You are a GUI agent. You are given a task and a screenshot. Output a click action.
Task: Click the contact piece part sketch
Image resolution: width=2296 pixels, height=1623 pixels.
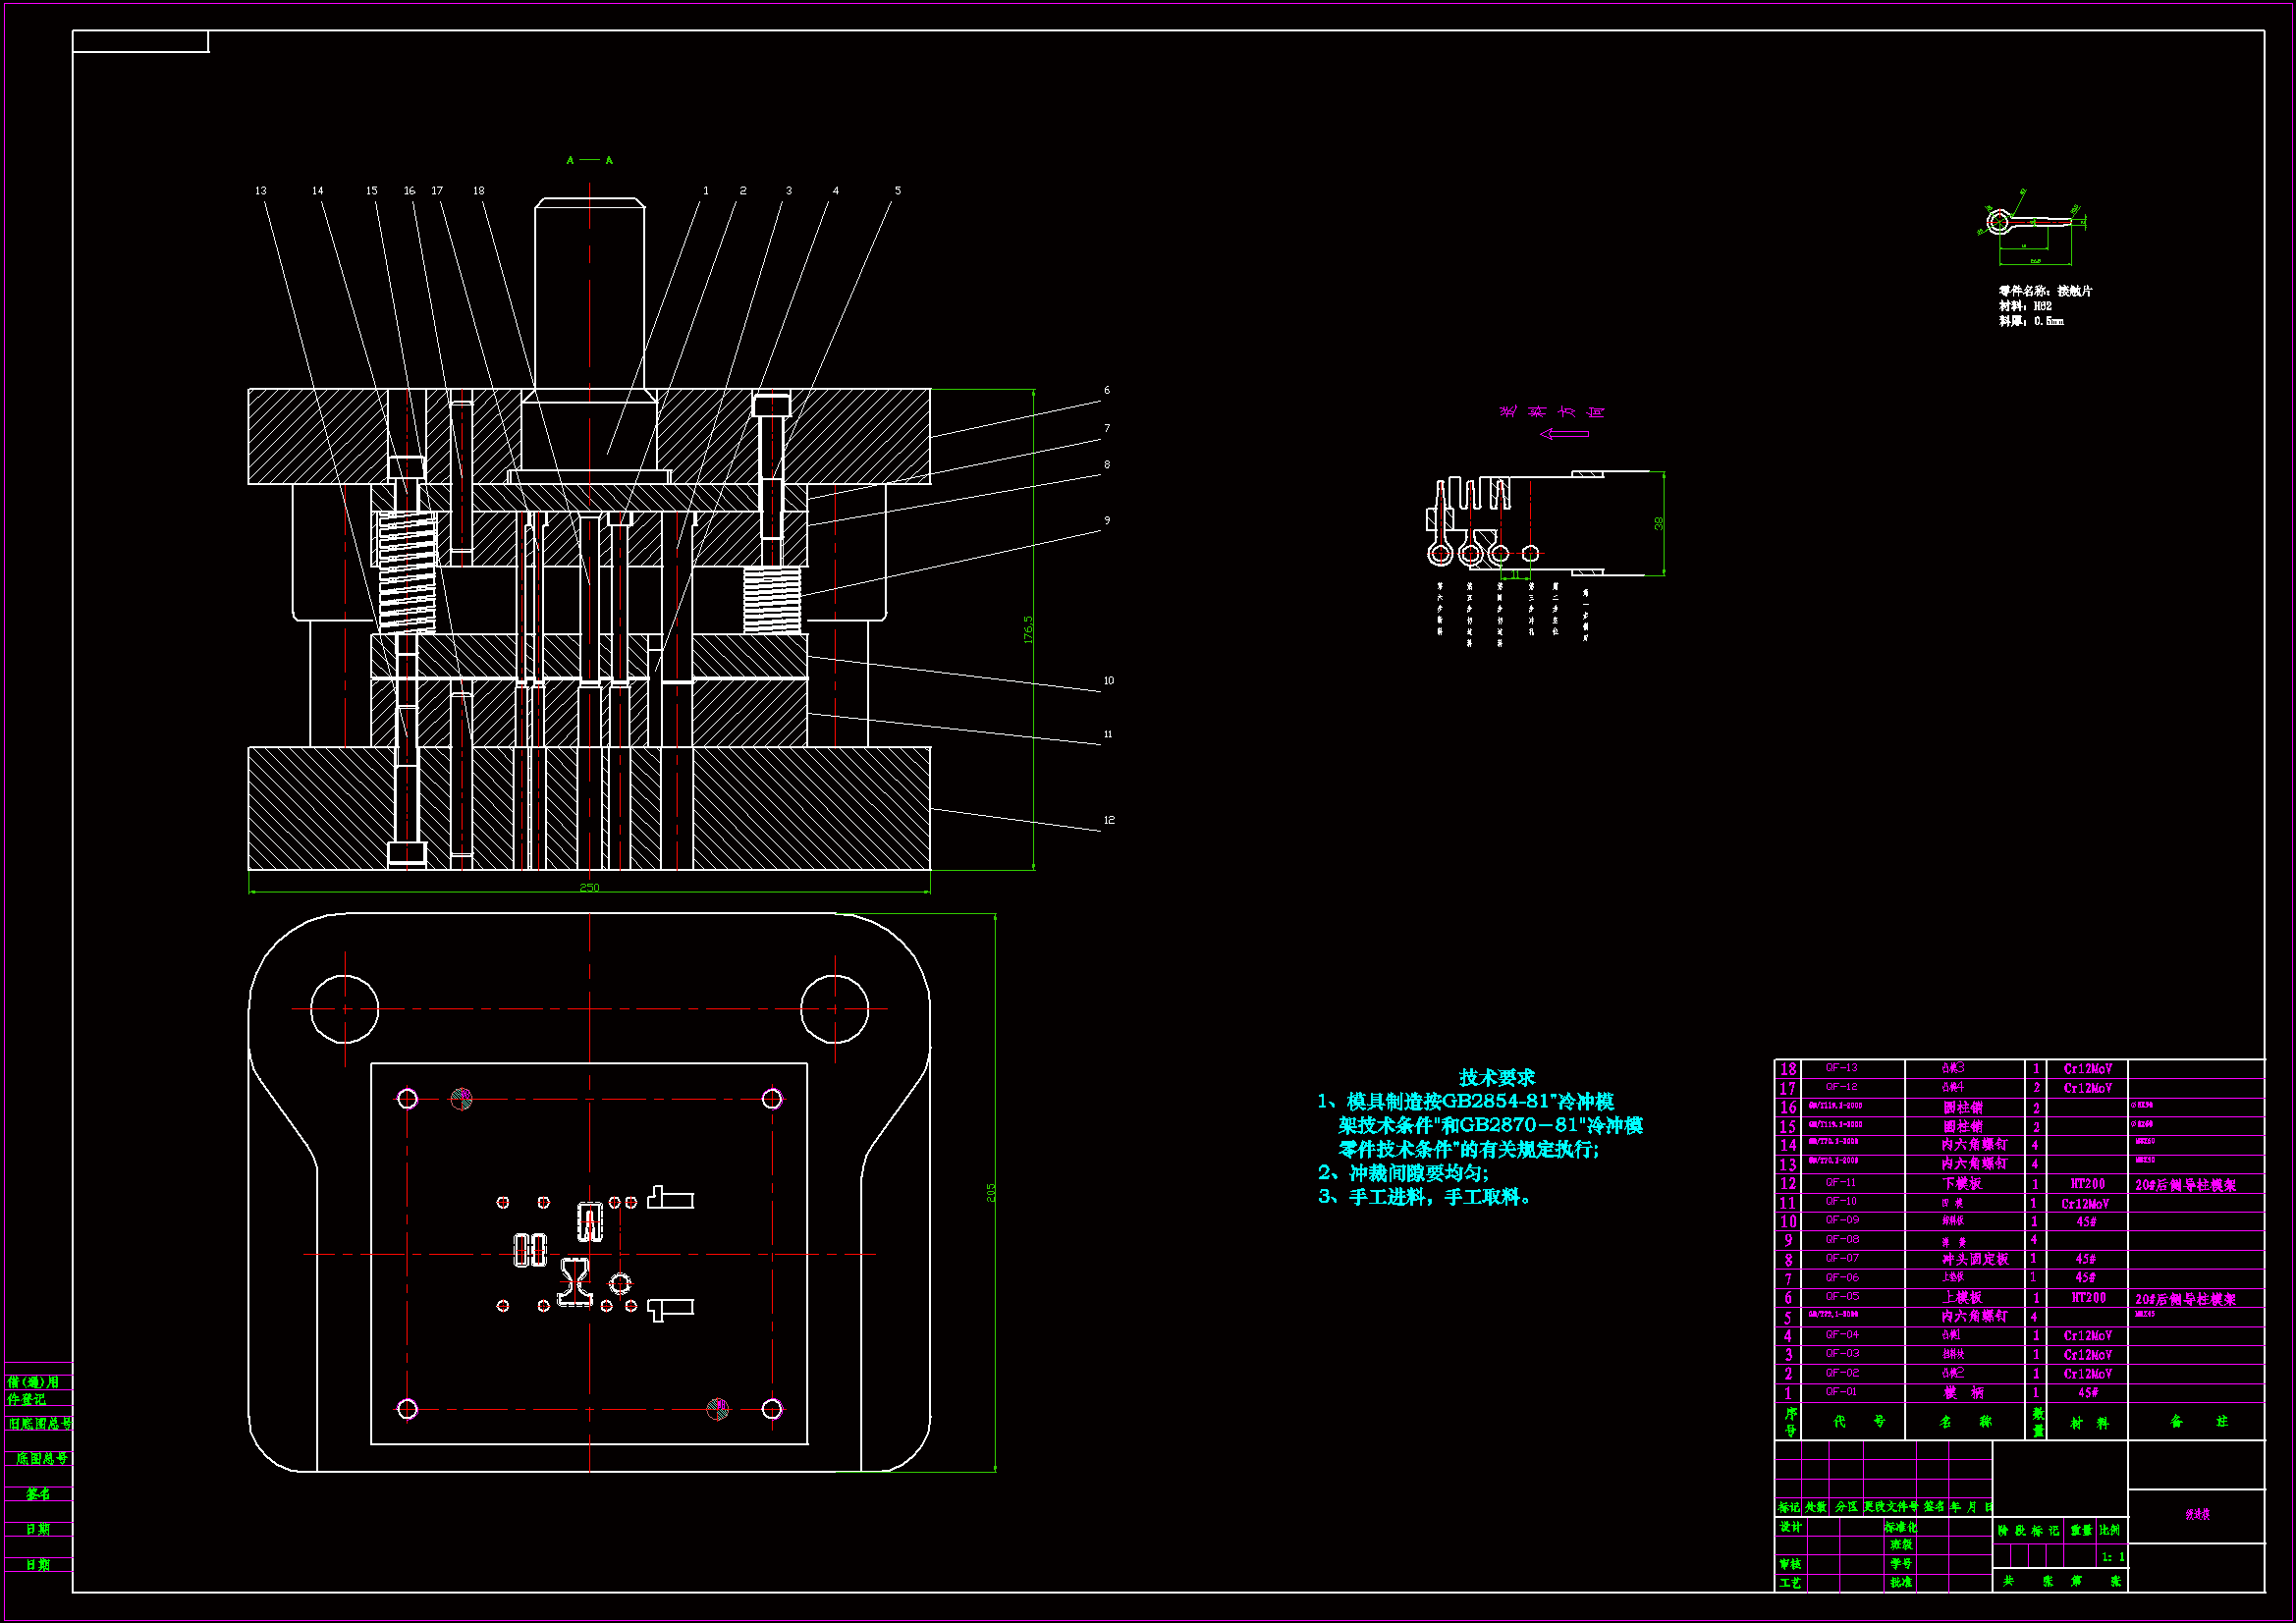pos(2032,224)
